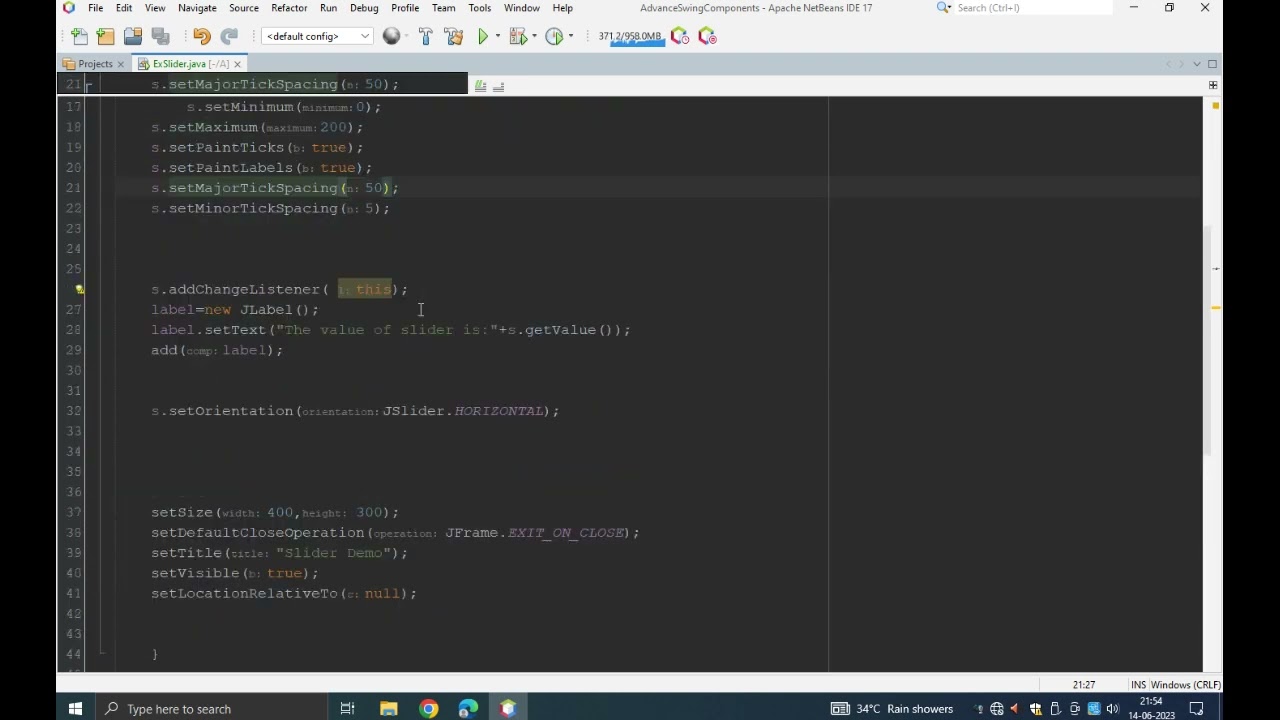Open Google Chrome from taskbar

428,709
